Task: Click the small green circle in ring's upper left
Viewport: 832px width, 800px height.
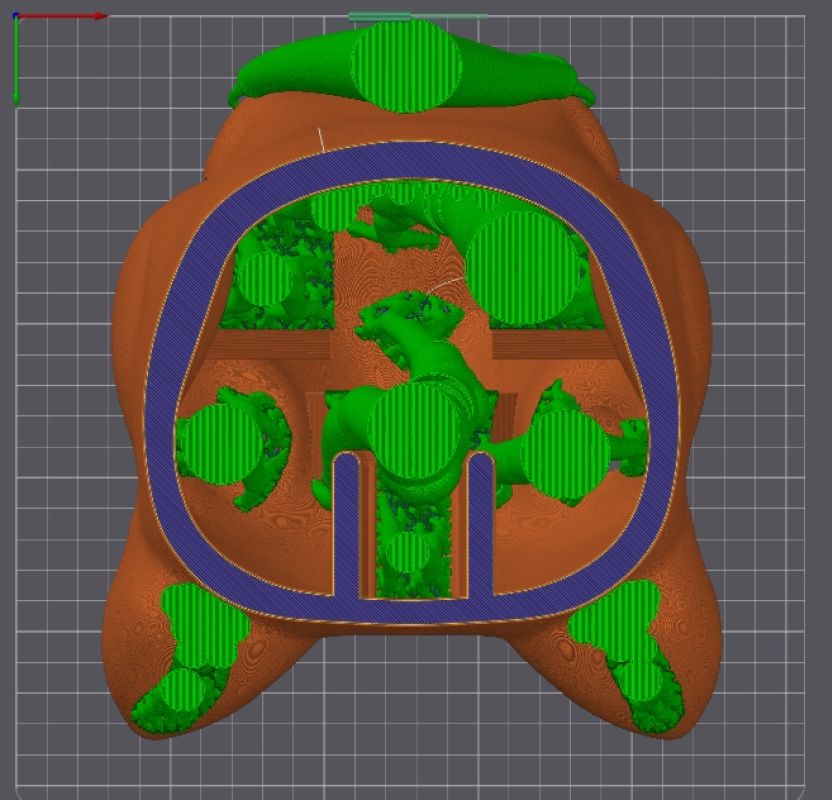Action: 265,280
